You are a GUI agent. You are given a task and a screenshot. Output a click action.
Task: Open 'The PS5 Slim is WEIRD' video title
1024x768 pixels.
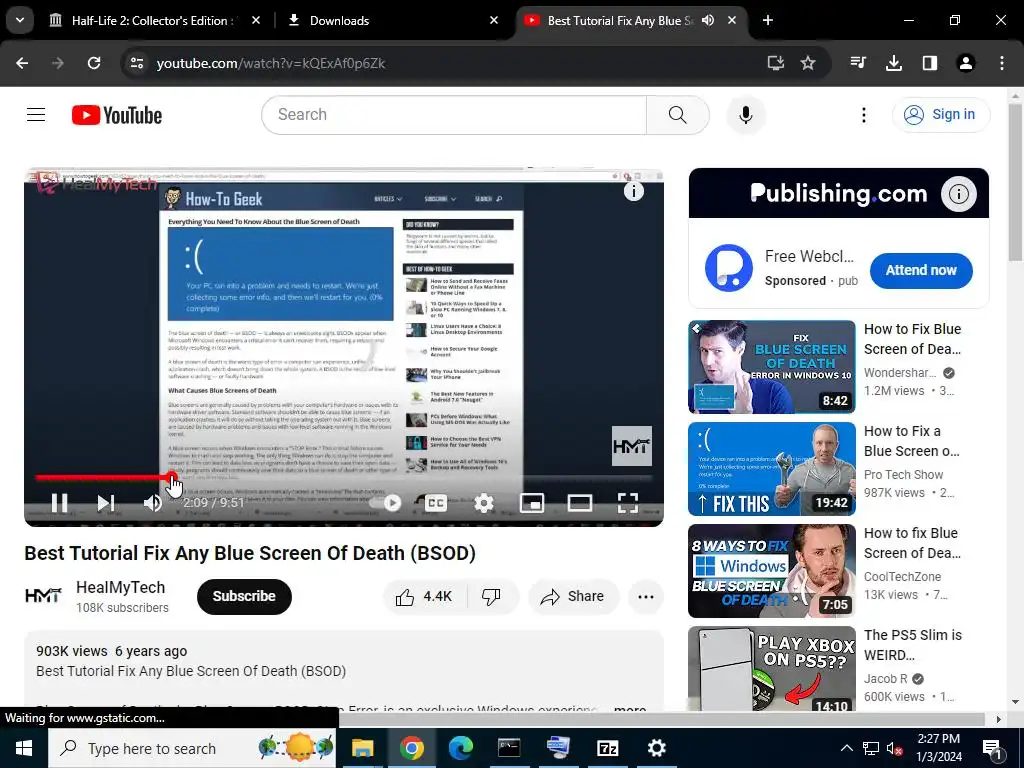pos(913,645)
